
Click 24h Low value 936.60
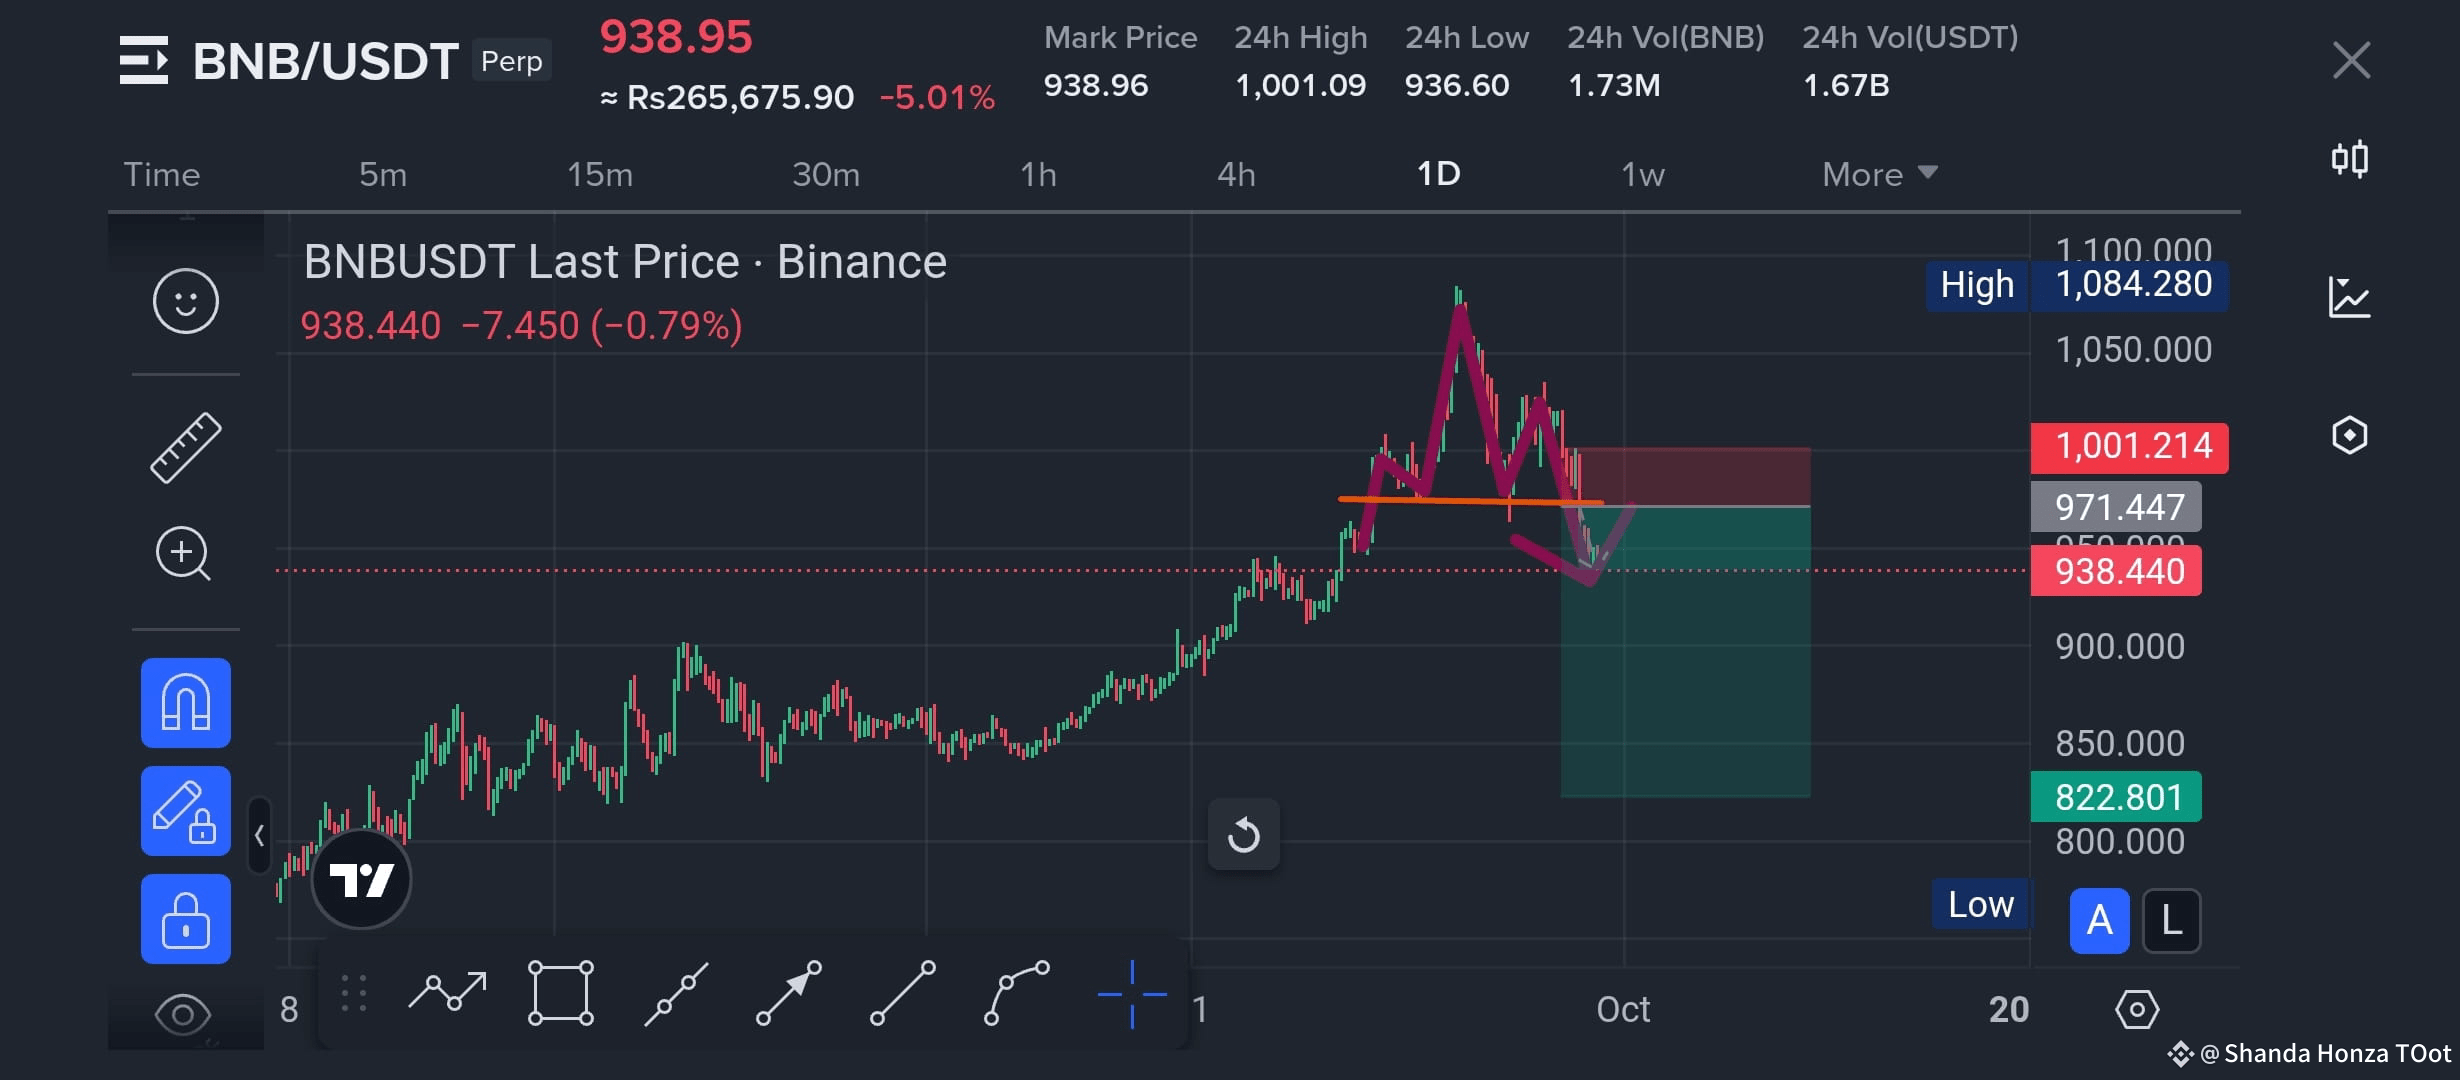(x=1457, y=86)
